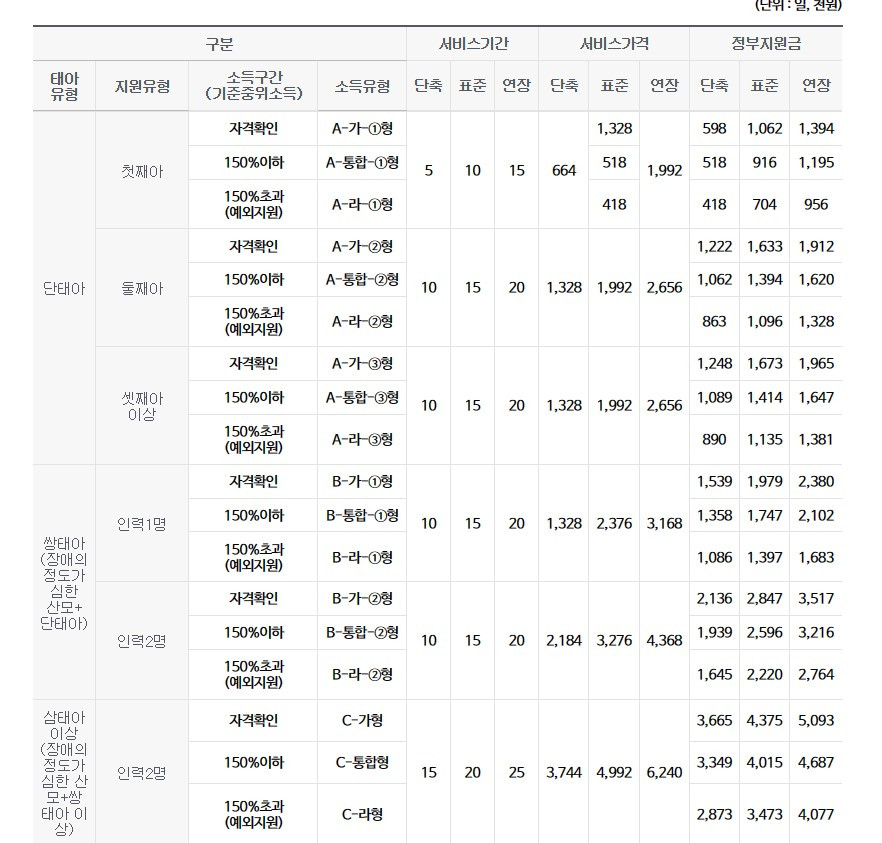Click the A-가-①형 cell

(362, 129)
